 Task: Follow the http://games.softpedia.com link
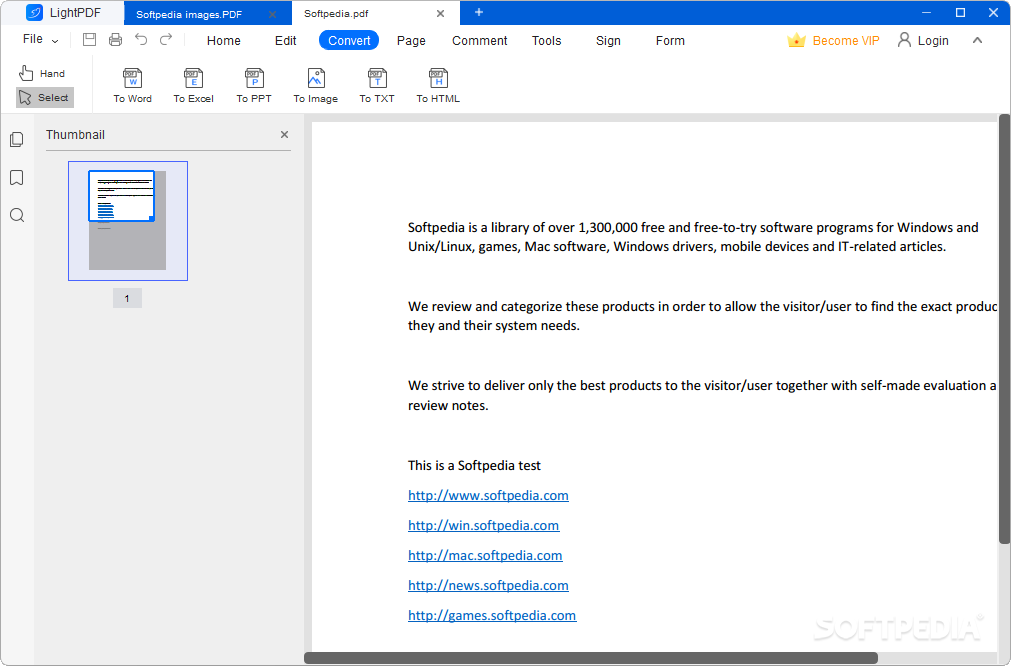[492, 615]
